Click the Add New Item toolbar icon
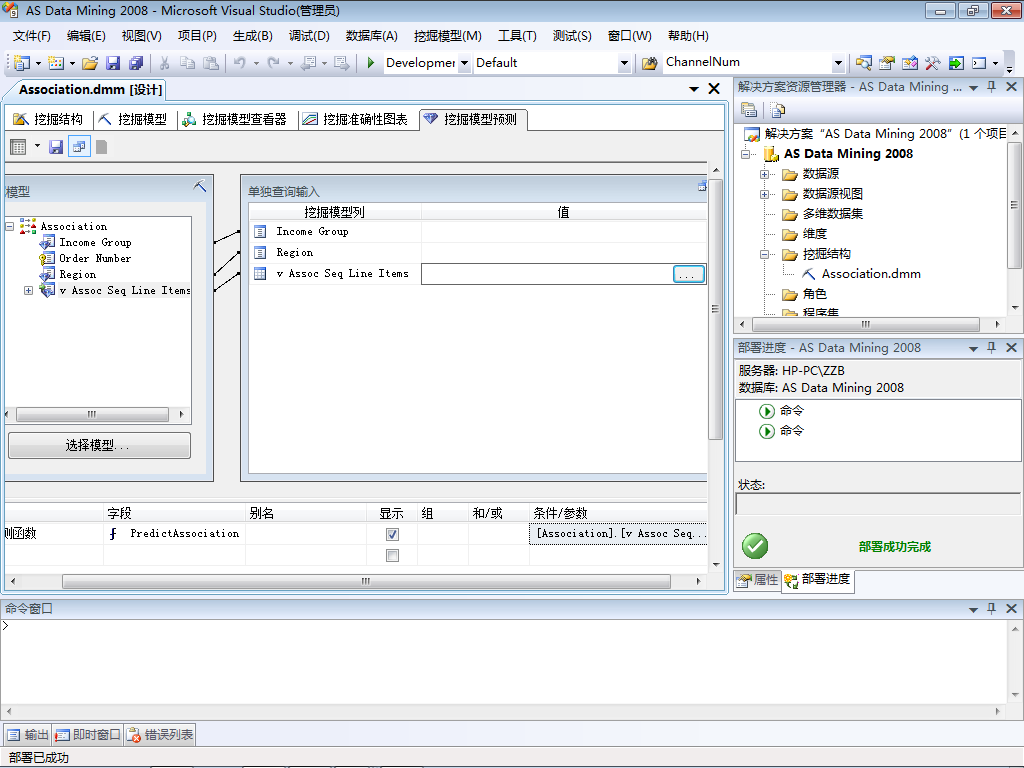 tap(56, 63)
